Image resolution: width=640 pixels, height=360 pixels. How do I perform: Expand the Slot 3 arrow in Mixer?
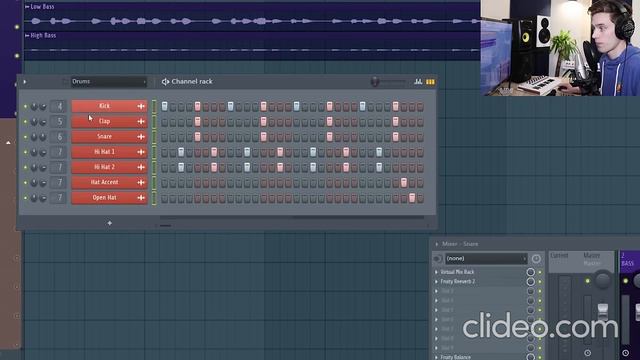pyautogui.click(x=436, y=291)
